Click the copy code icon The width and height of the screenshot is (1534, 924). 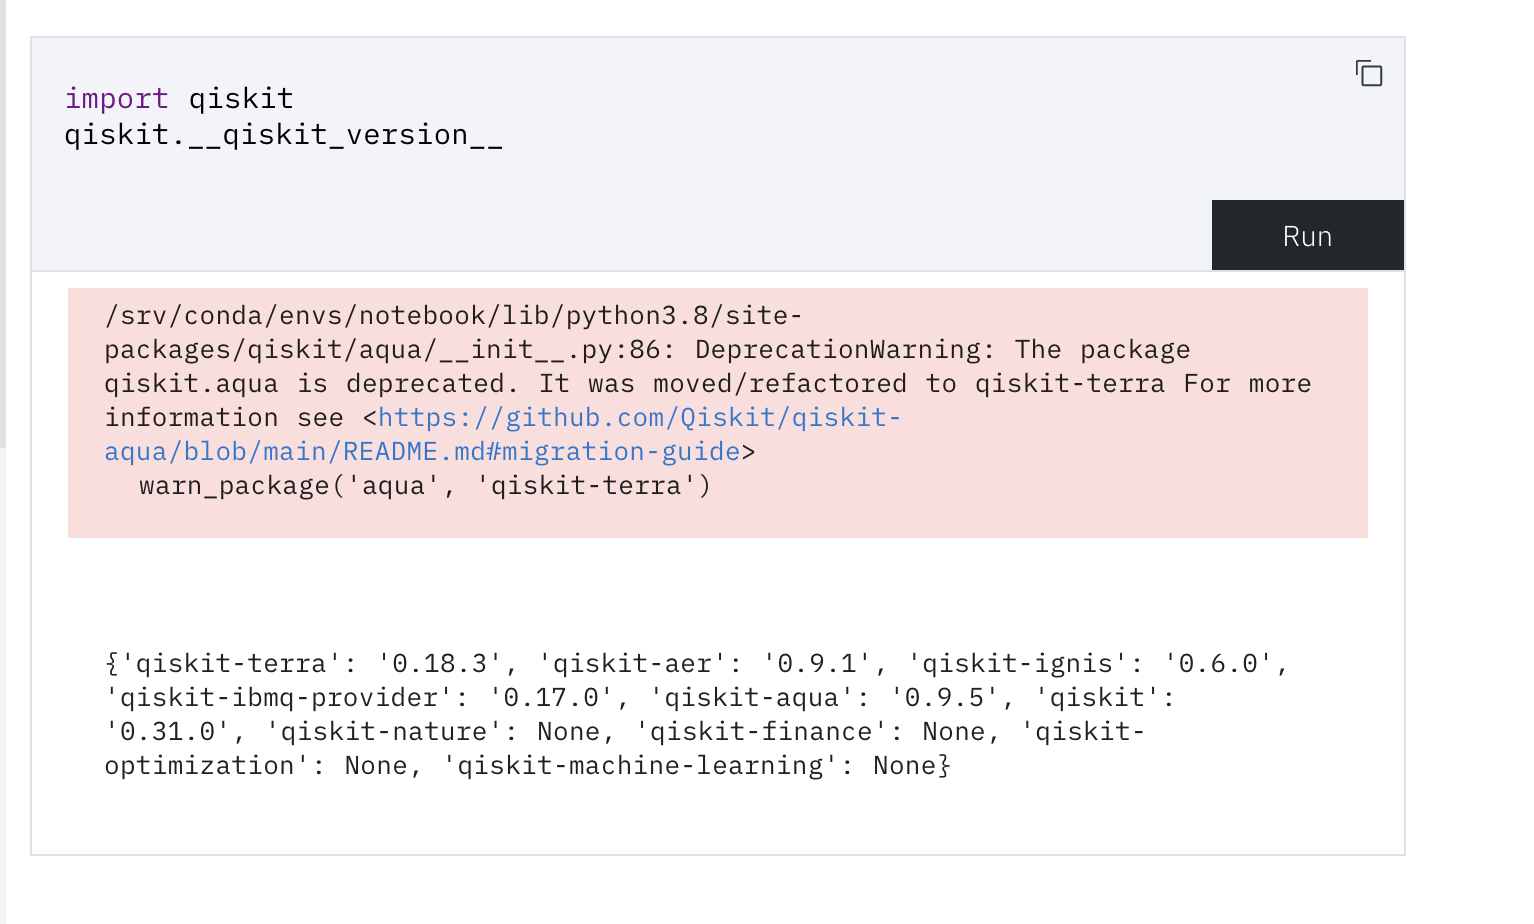pyautogui.click(x=1369, y=73)
